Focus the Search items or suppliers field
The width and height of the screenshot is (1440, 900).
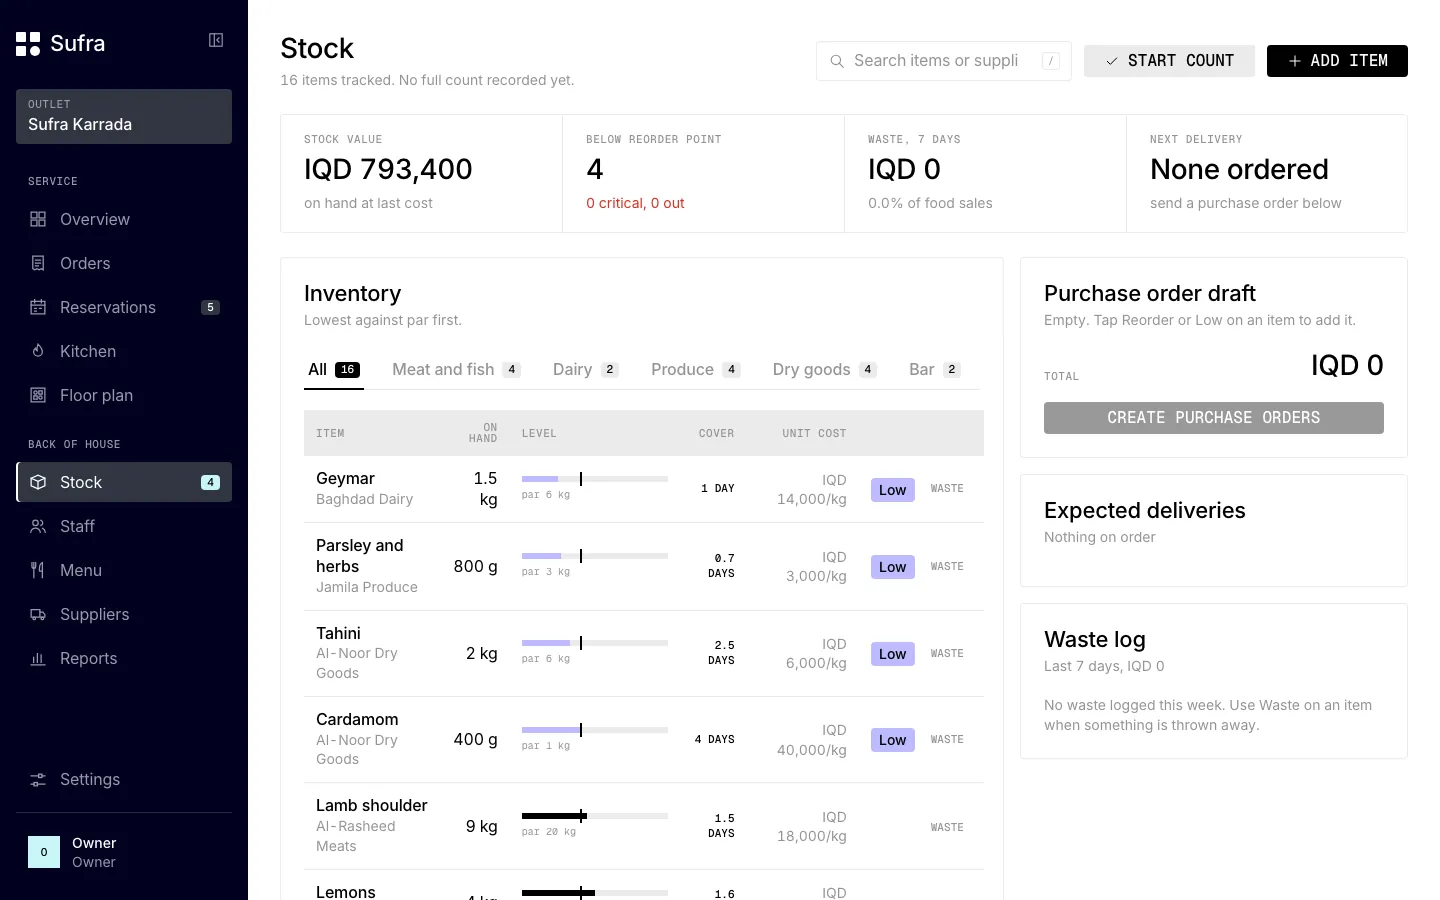[x=944, y=61]
